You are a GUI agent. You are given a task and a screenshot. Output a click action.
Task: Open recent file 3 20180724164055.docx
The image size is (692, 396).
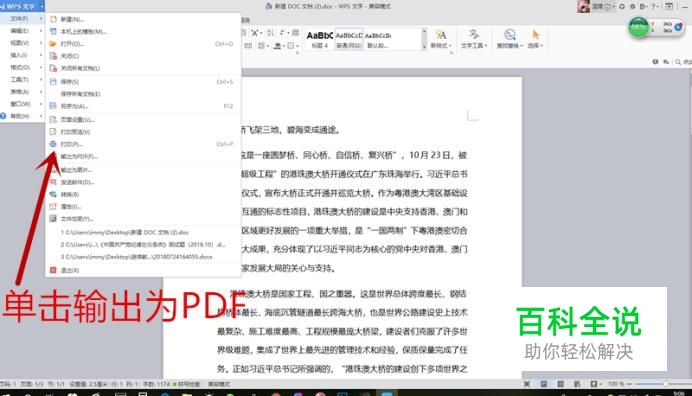[143, 256]
